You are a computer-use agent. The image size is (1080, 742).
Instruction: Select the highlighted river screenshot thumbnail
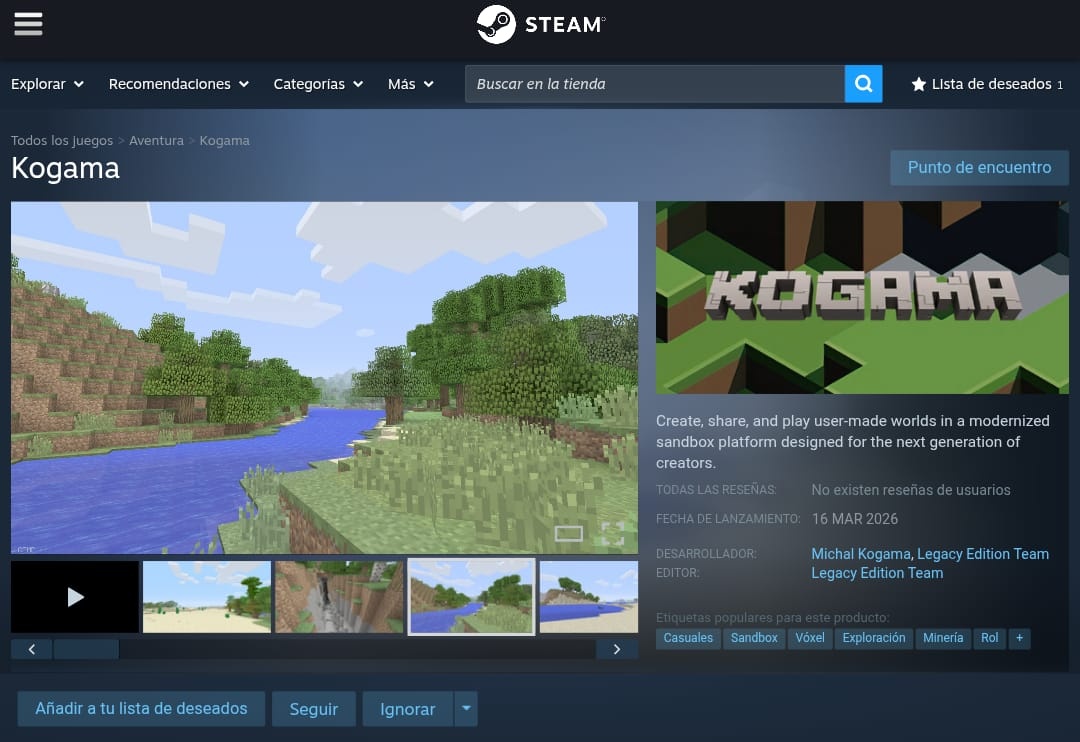tap(472, 597)
